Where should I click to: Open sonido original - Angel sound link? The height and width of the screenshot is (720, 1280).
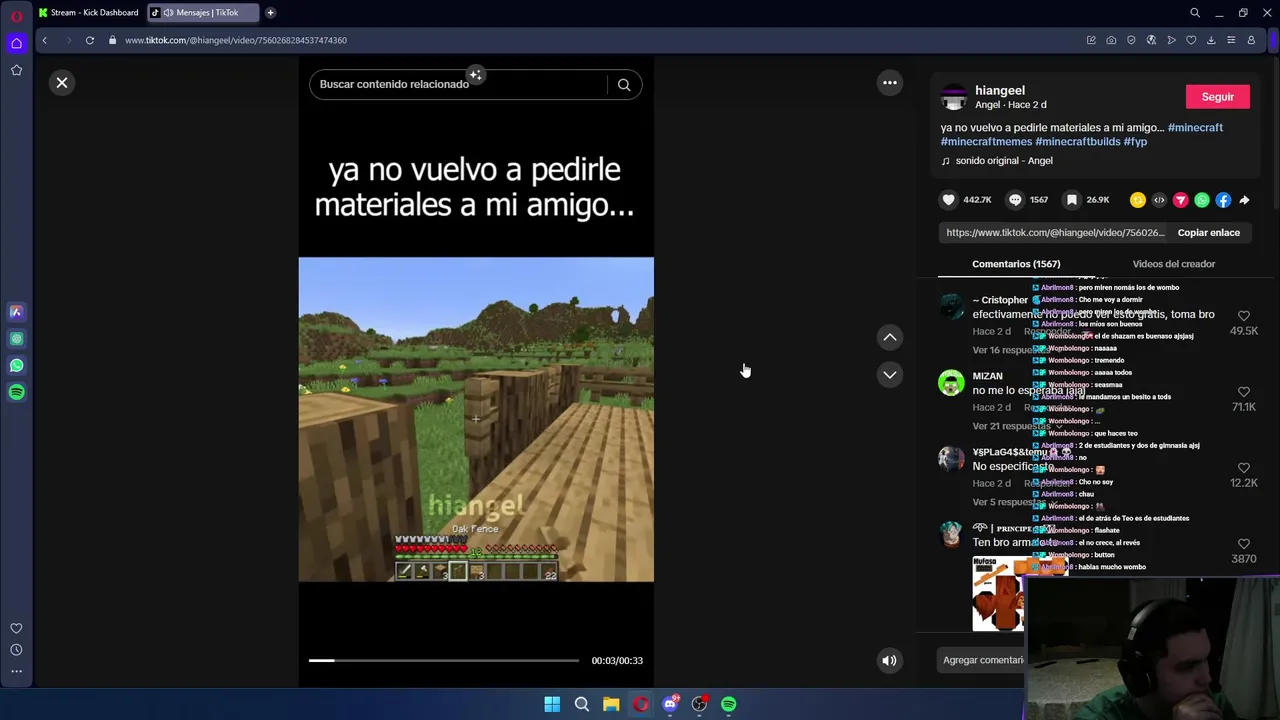click(996, 161)
